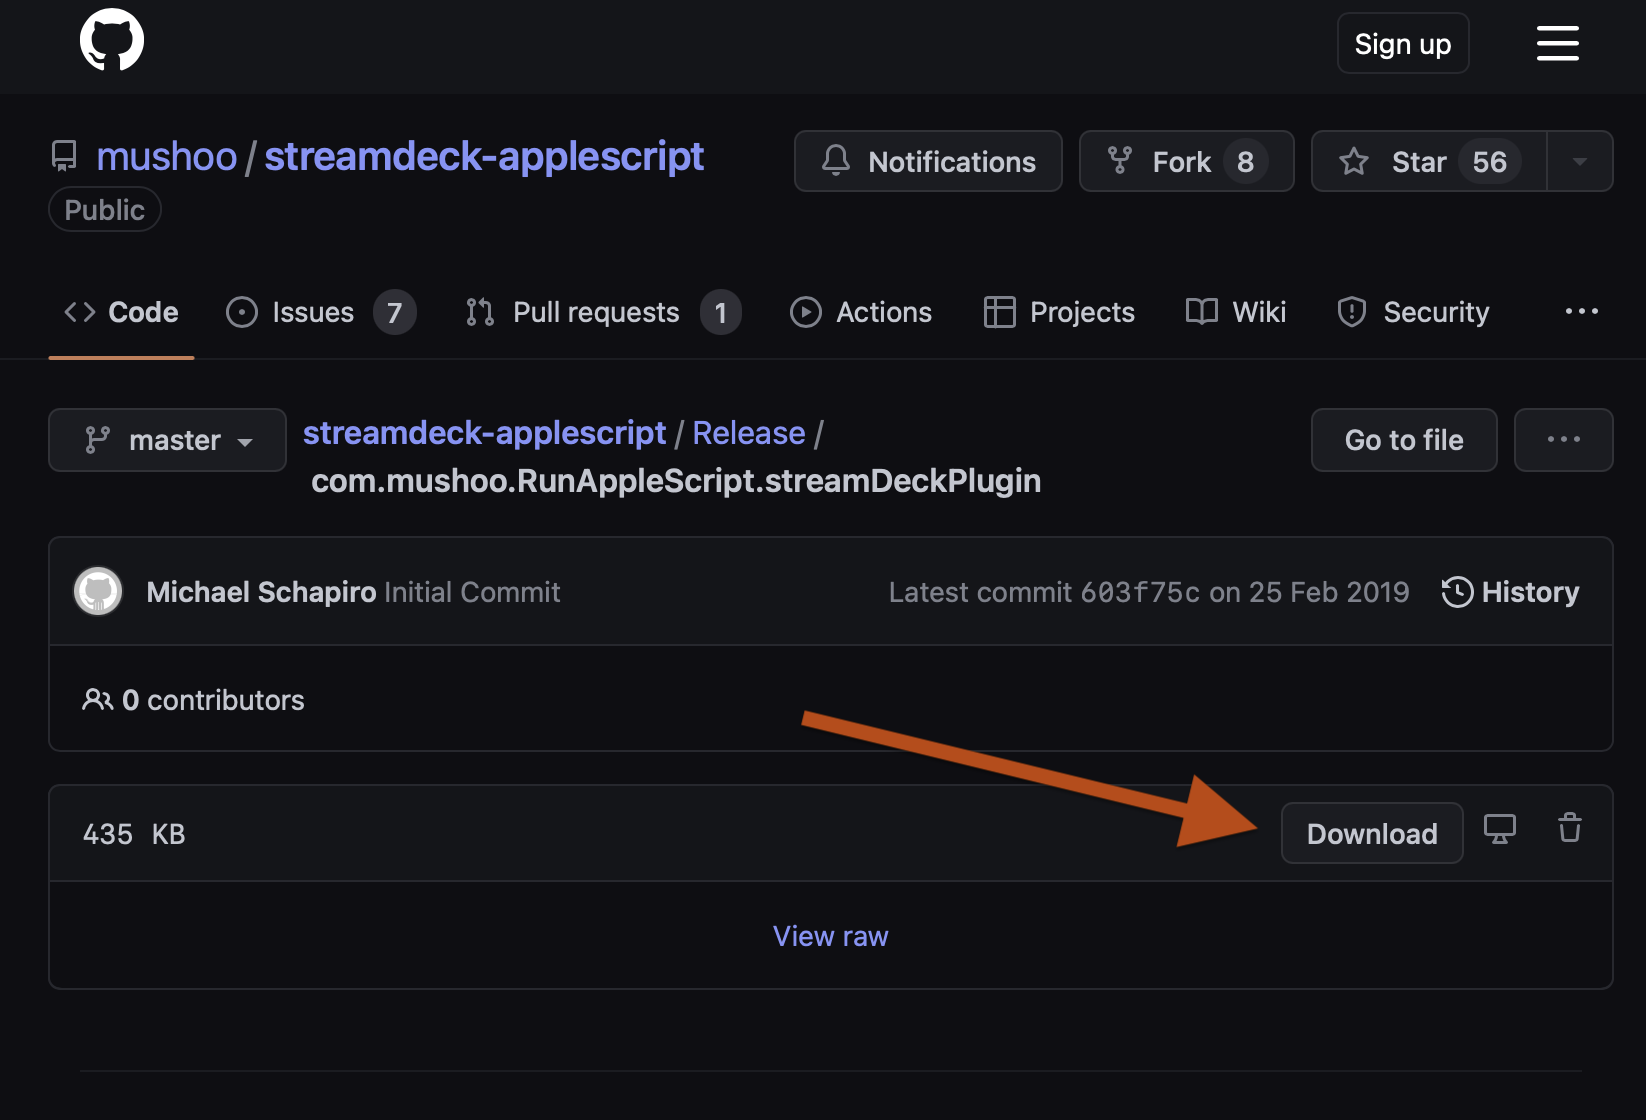Expand more file options next to Go to file

(1563, 440)
